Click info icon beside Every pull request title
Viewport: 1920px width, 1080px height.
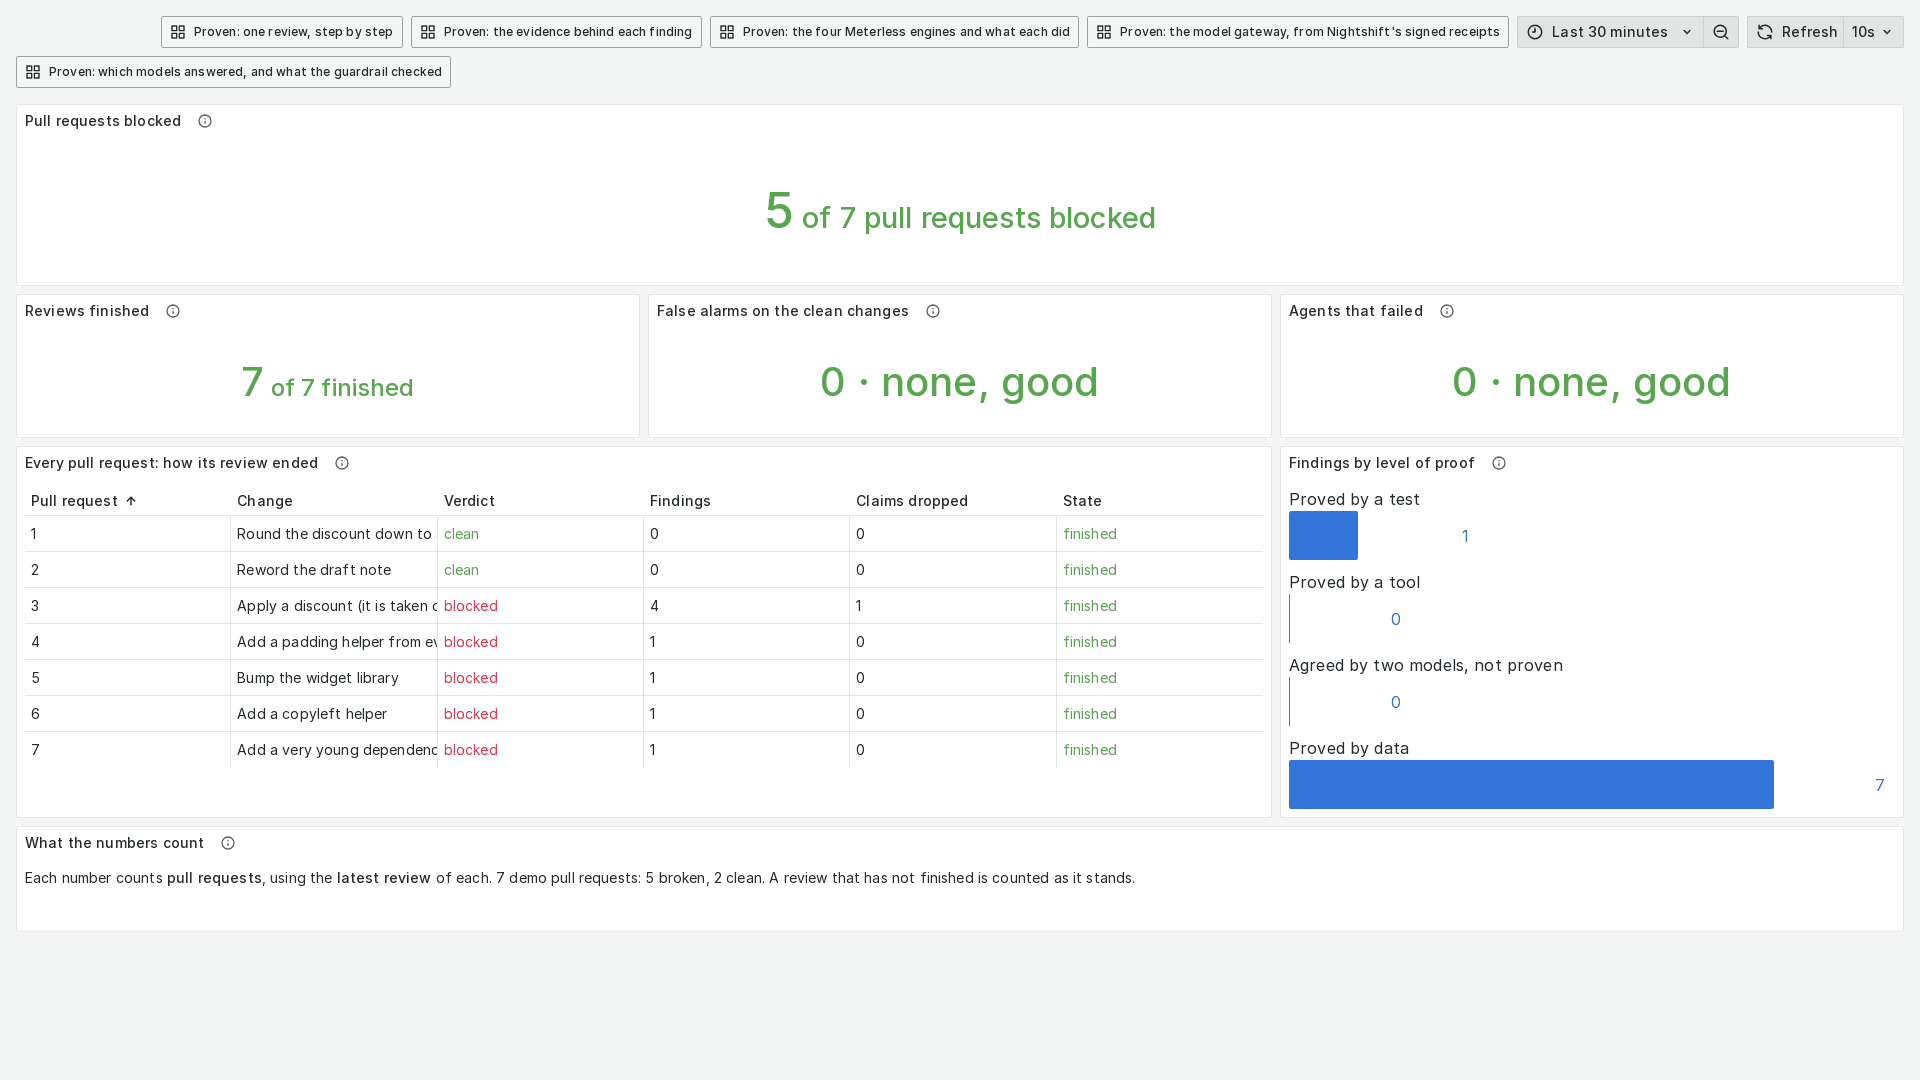point(342,463)
